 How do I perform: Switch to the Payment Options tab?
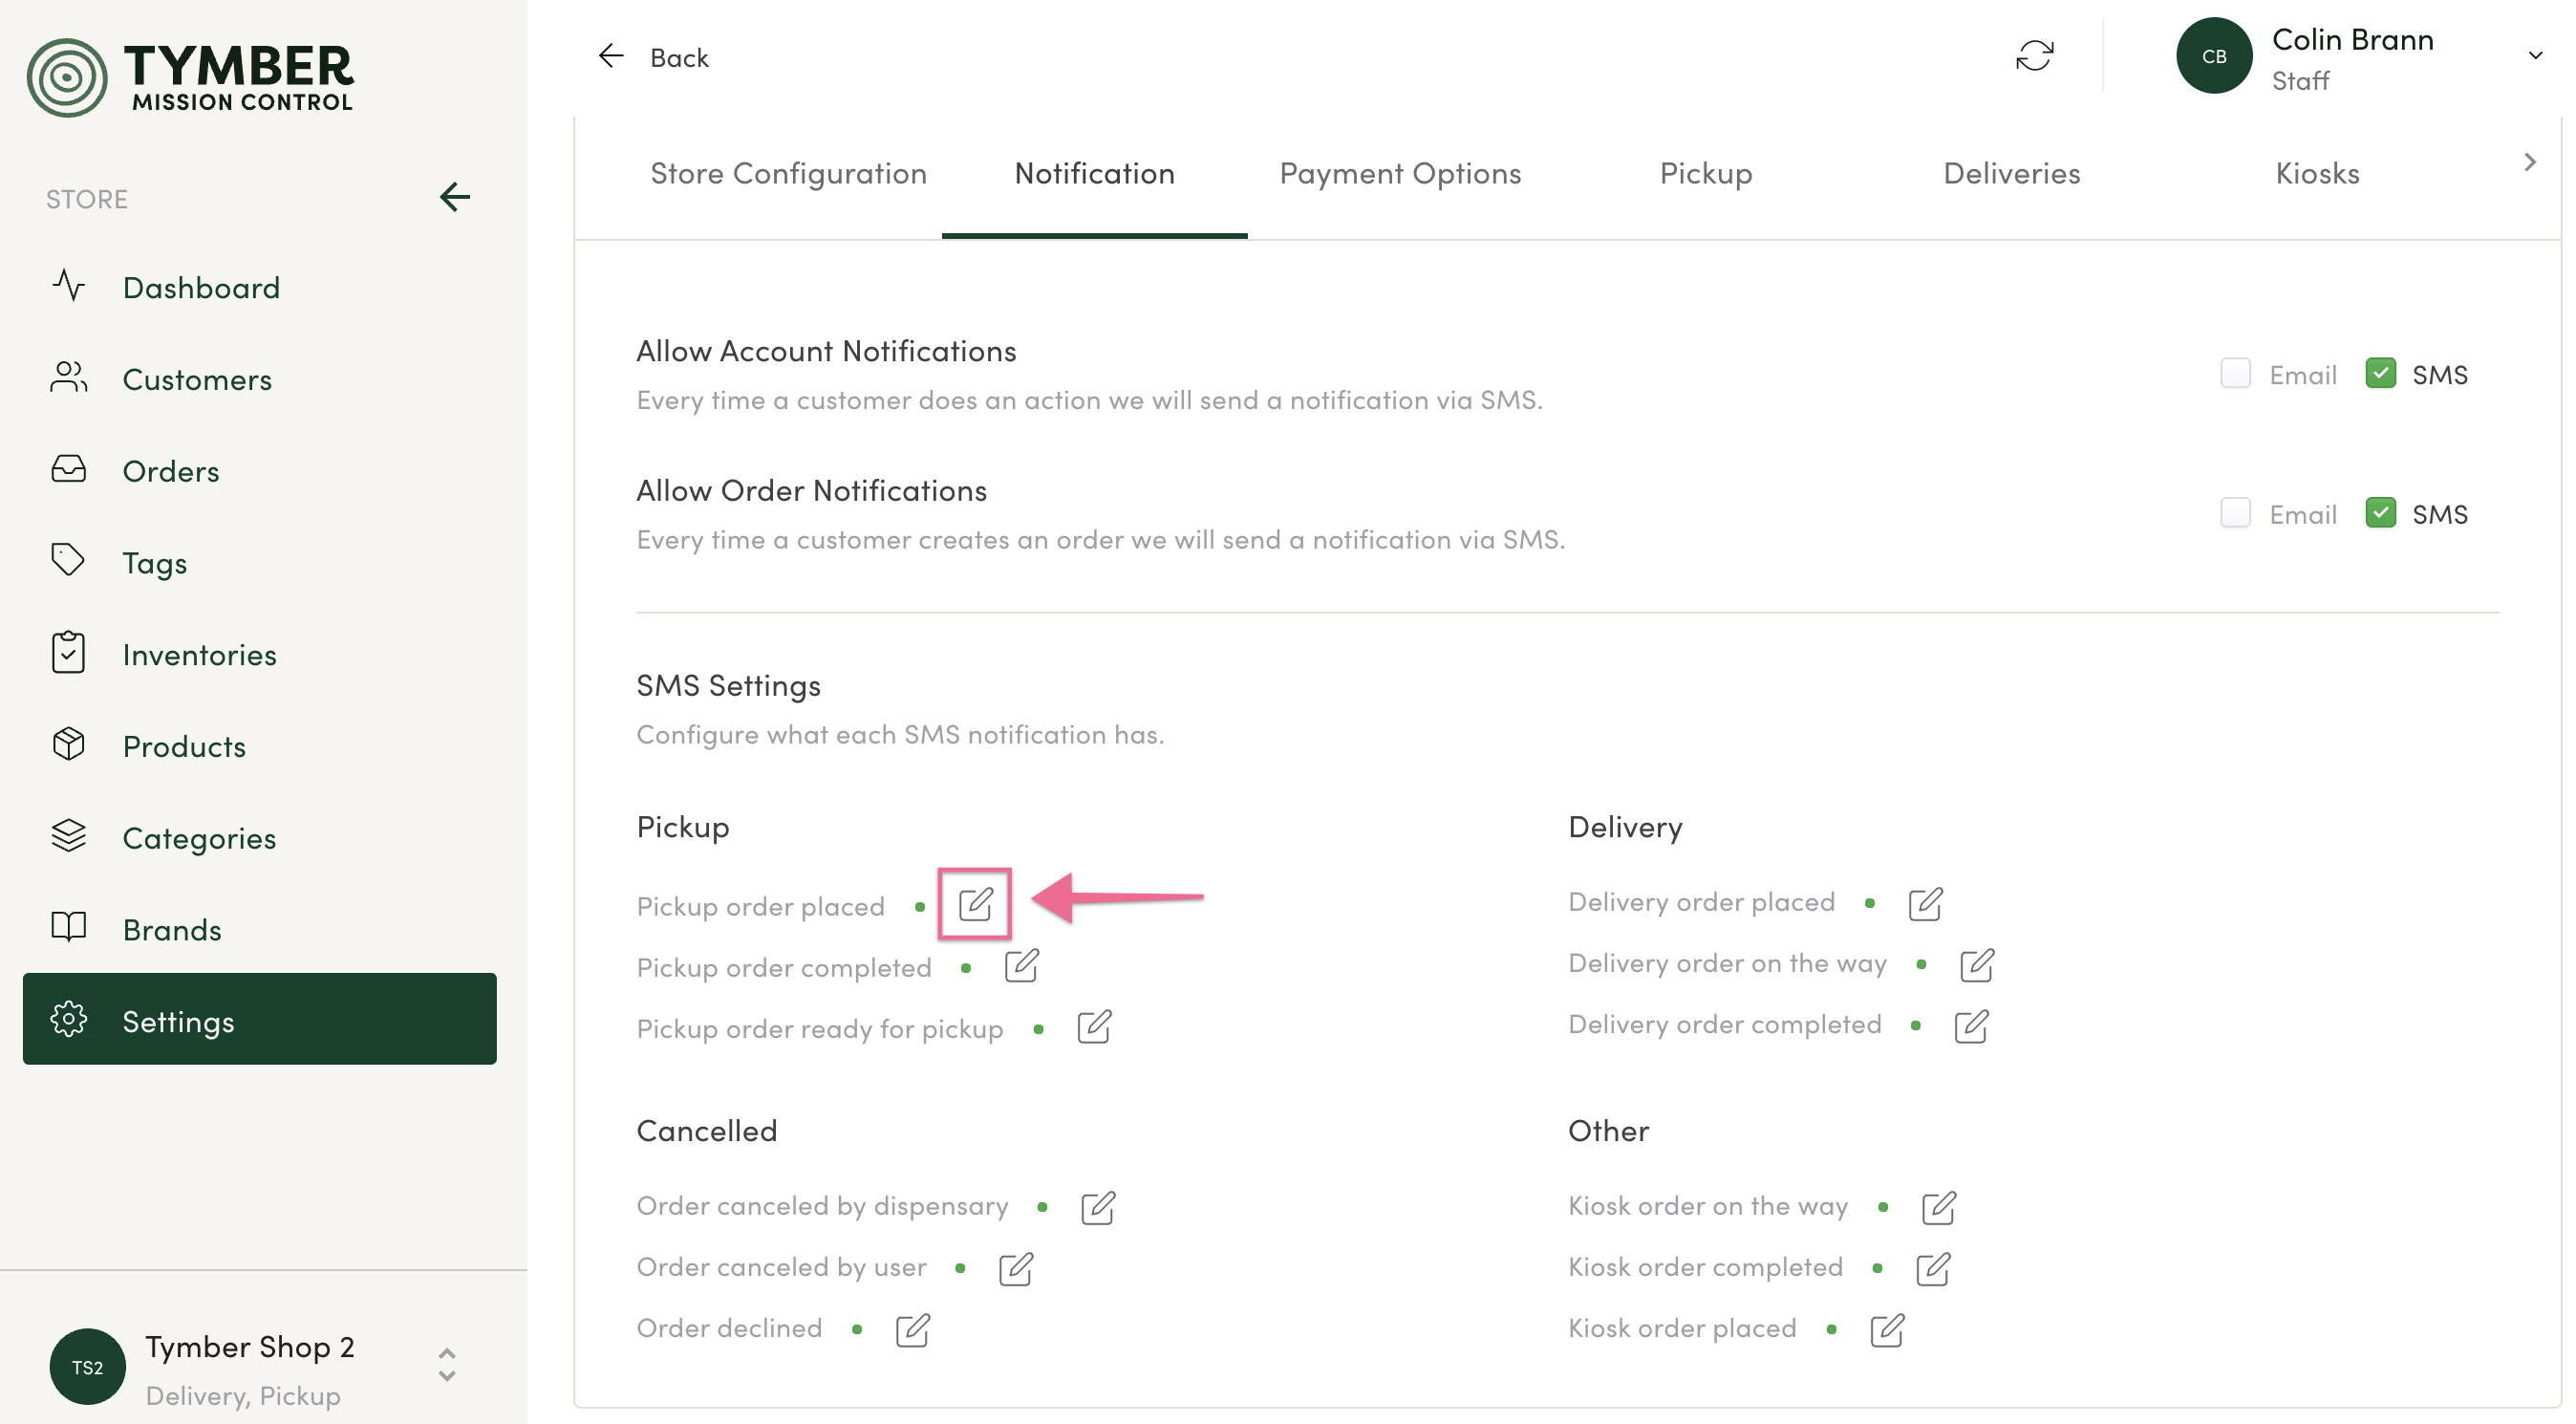point(1400,174)
